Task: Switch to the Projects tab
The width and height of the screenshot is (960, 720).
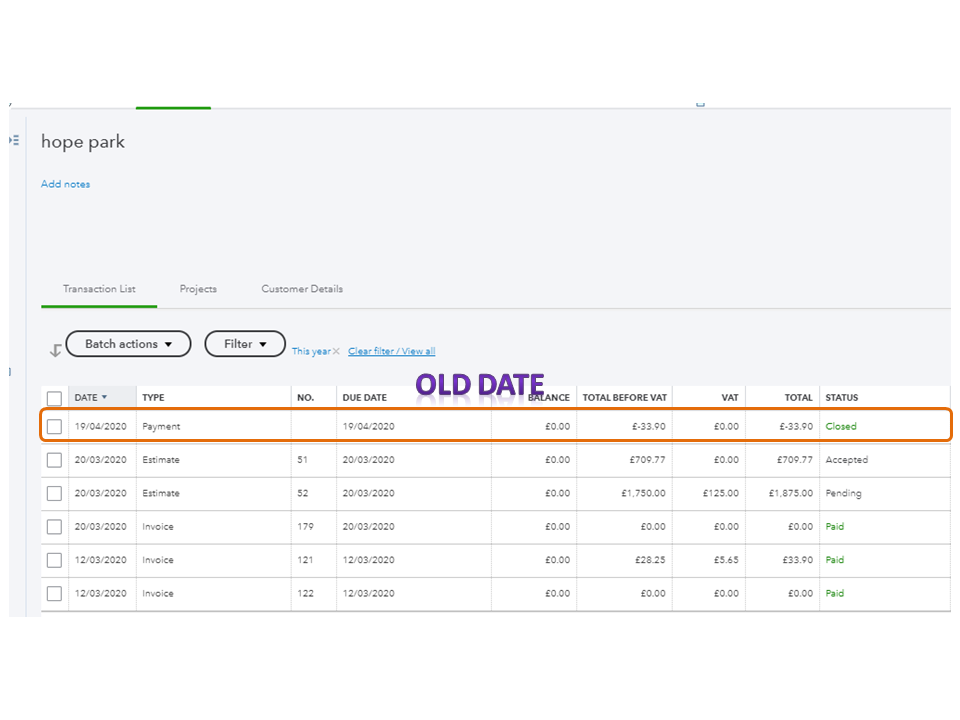Action: pos(198,289)
